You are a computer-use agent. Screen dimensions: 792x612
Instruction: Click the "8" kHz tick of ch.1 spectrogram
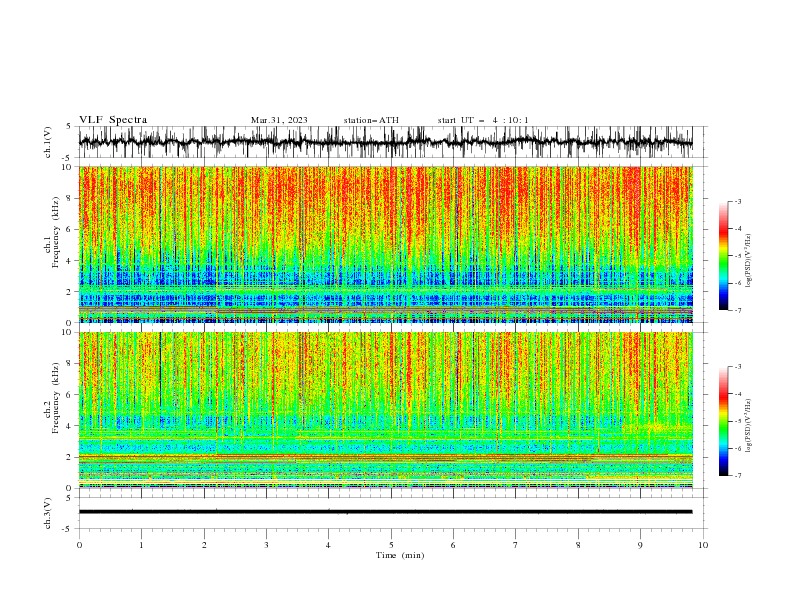tap(69, 198)
